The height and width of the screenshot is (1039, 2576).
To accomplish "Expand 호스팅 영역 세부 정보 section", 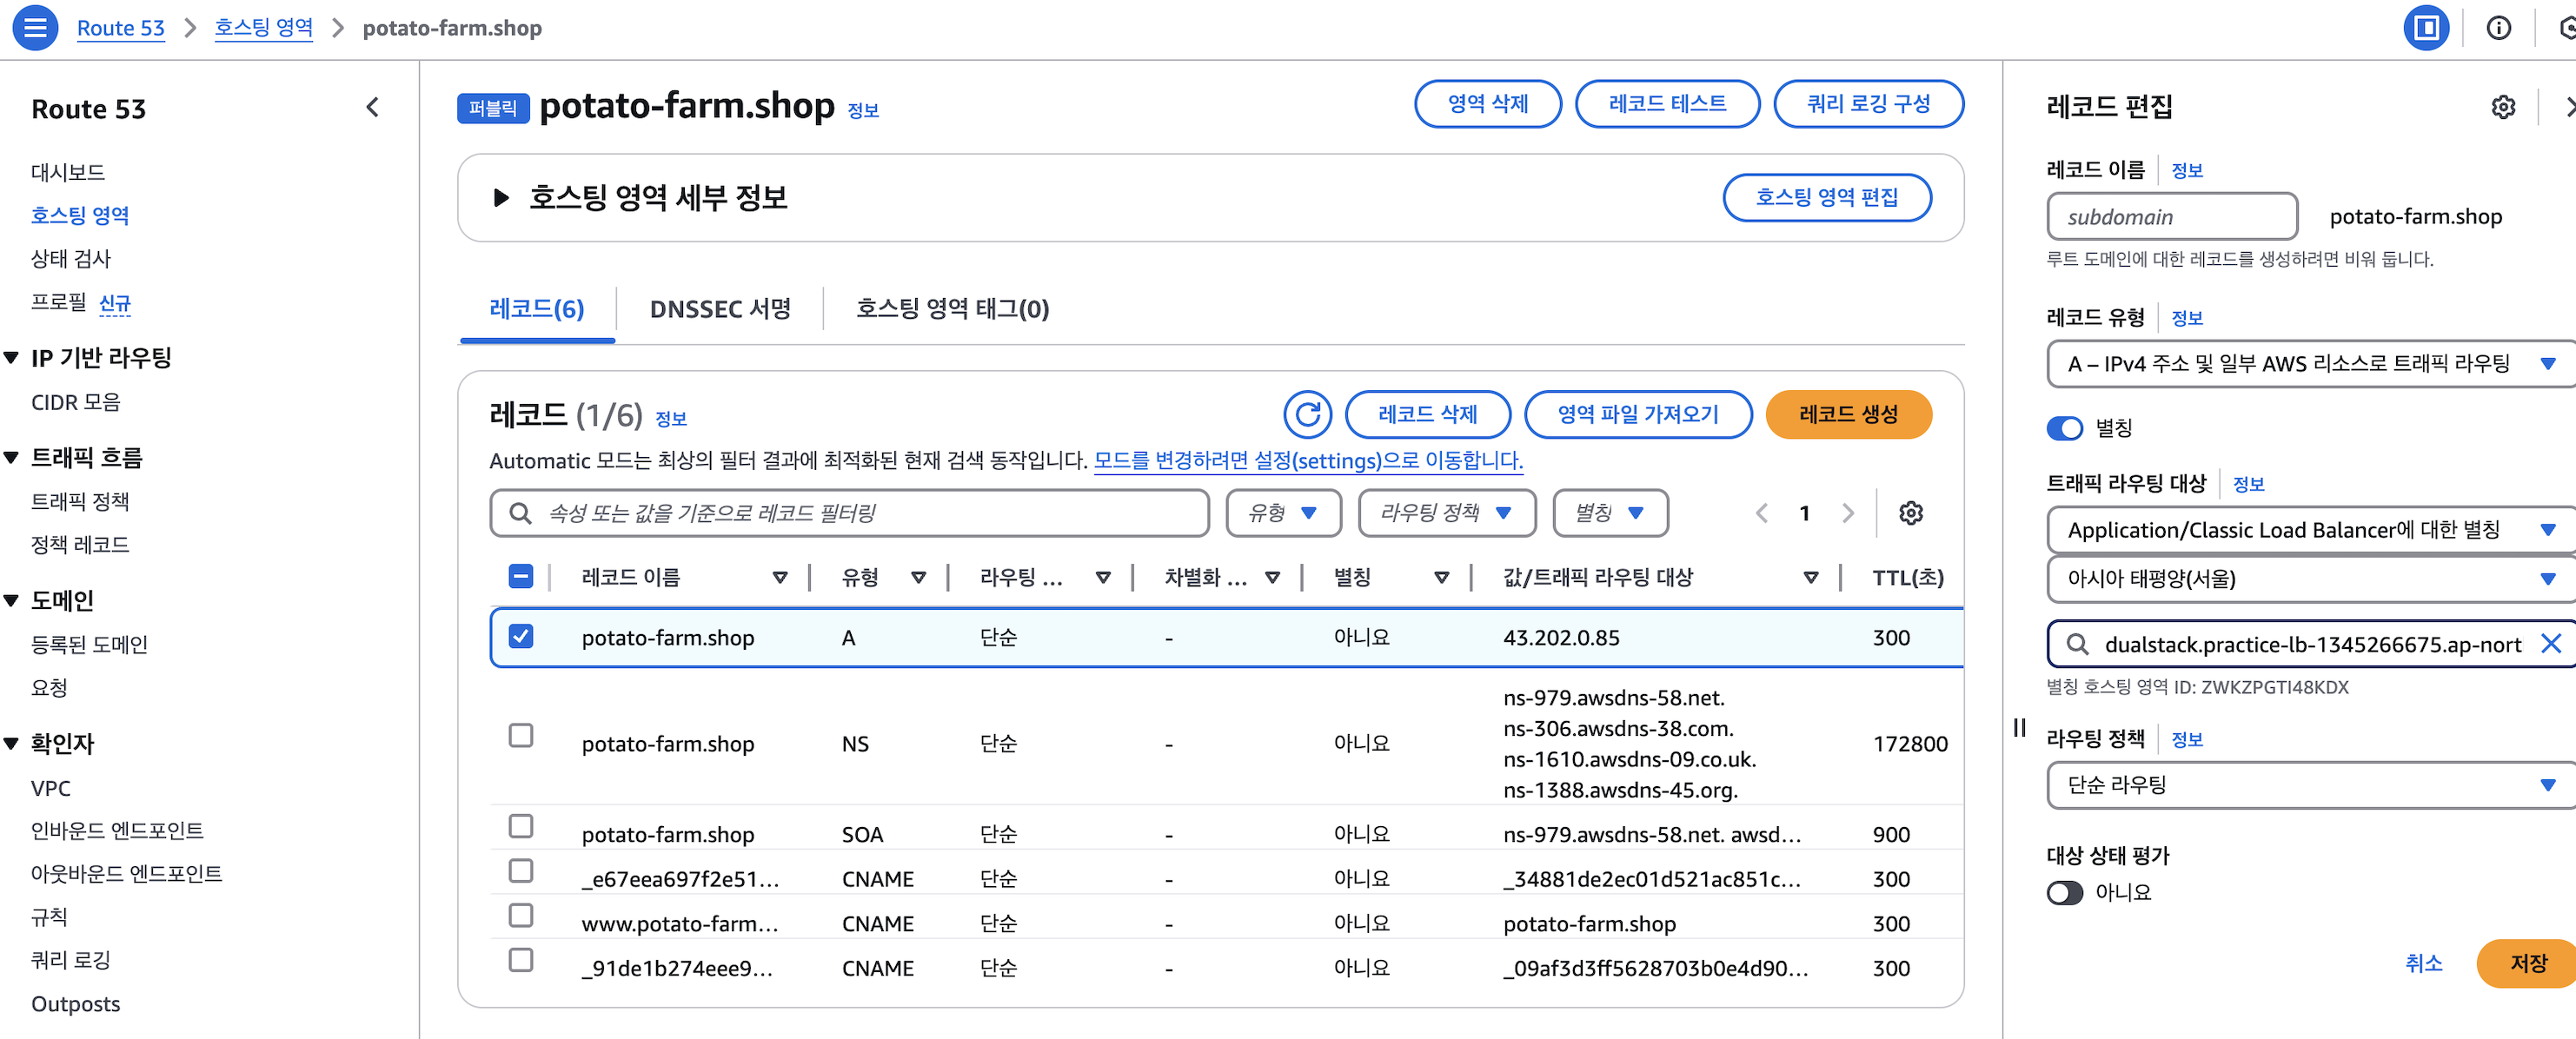I will click(501, 198).
